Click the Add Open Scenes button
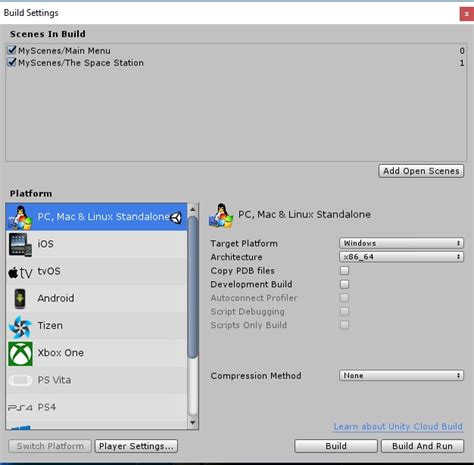Screen dimensions: 474x465 [x=421, y=171]
